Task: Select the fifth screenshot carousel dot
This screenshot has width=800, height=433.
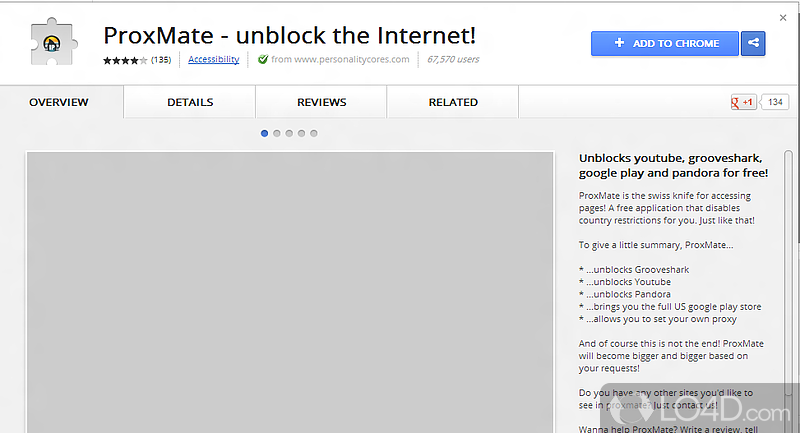Action: 314,134
